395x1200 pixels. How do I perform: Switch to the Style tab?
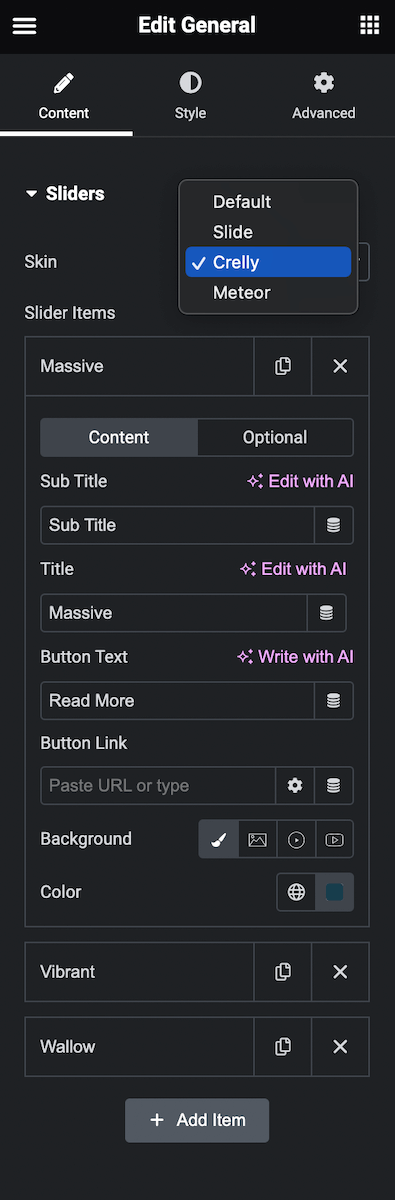click(190, 96)
